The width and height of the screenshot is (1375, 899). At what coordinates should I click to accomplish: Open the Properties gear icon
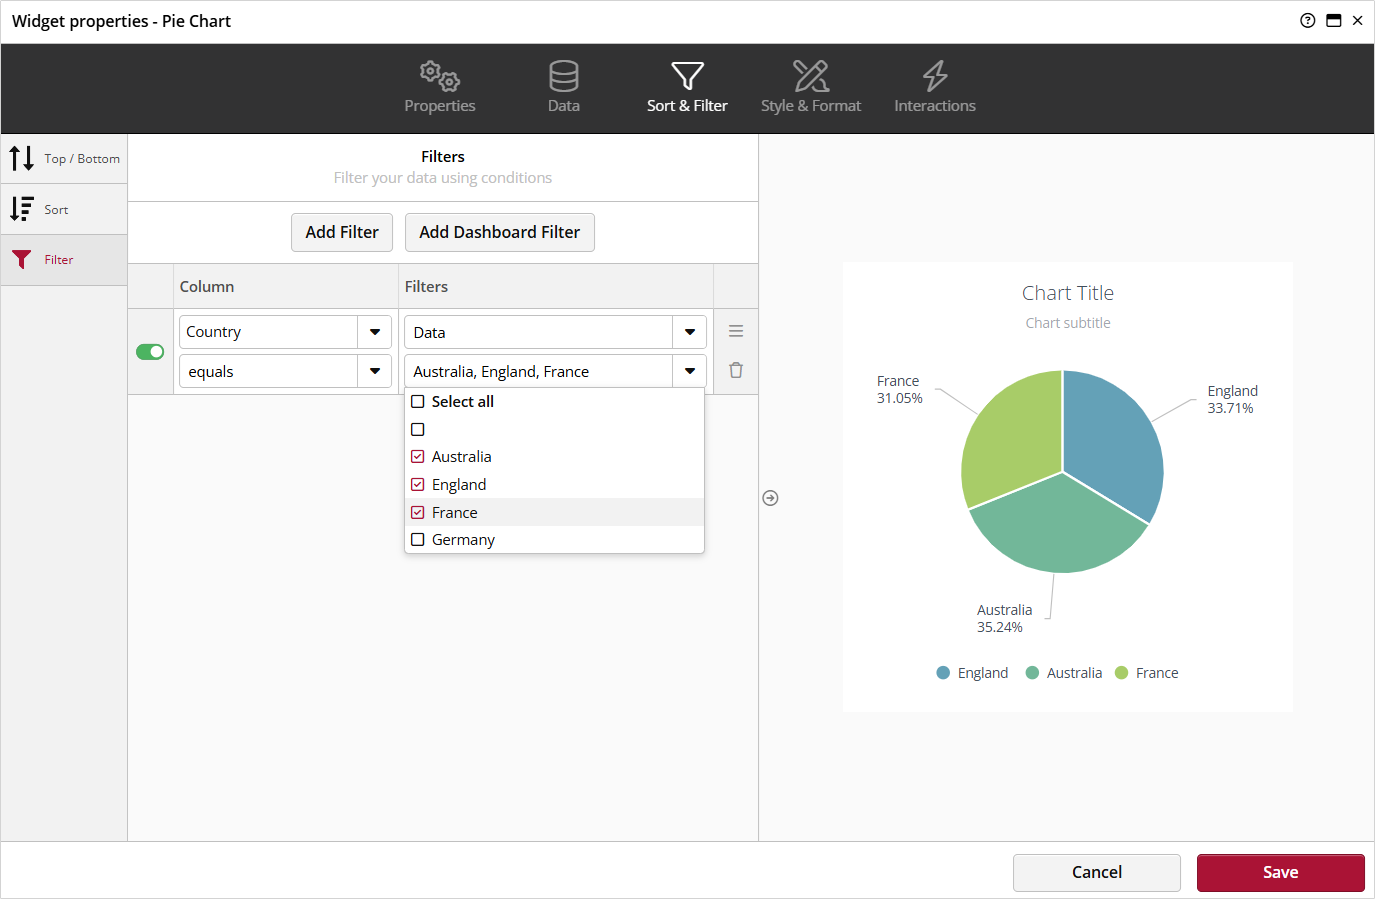(440, 76)
